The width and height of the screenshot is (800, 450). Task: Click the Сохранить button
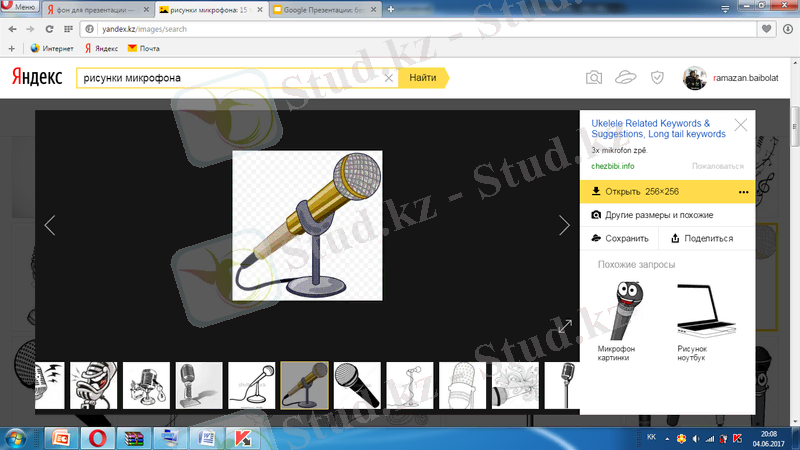tap(621, 238)
